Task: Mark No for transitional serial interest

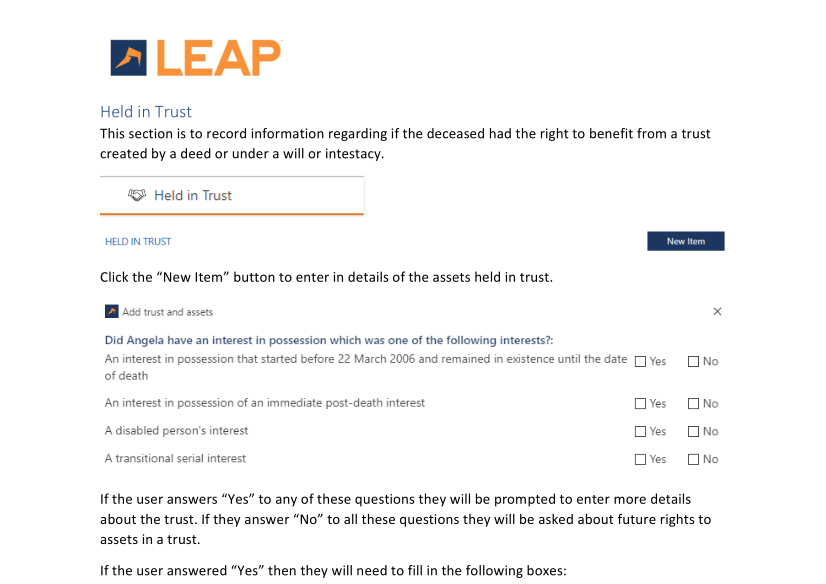Action: tap(693, 460)
